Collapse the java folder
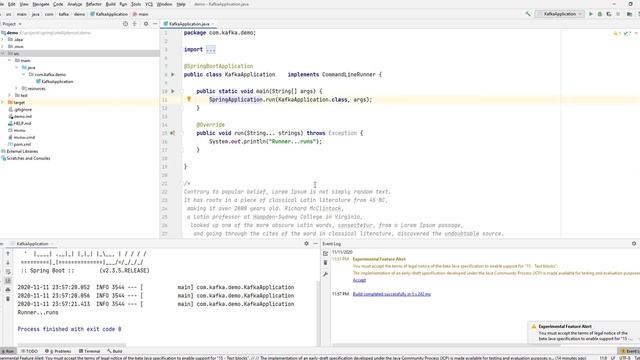 coord(17,67)
